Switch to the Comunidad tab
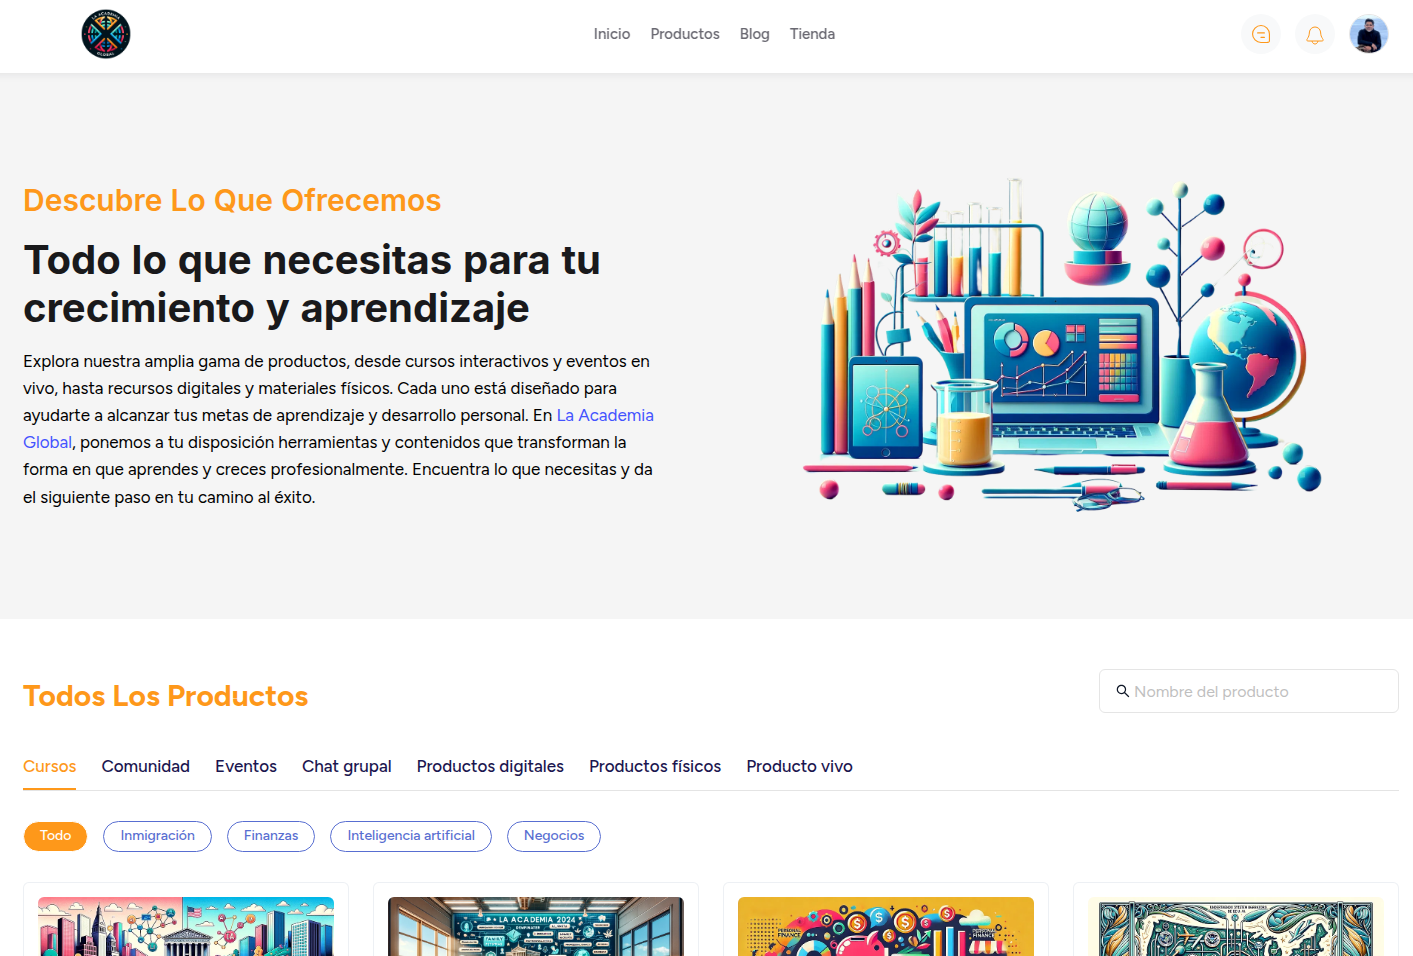This screenshot has width=1413, height=956. point(145,766)
